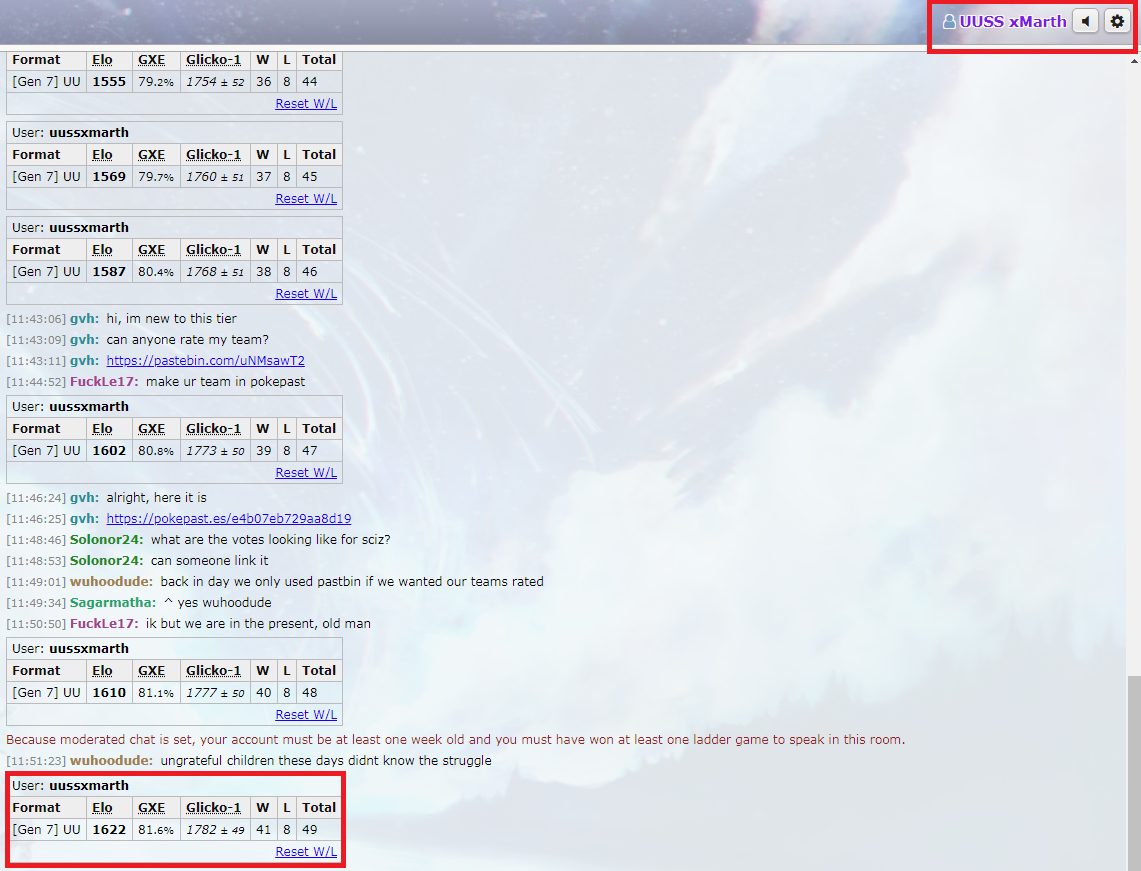Click the Elo value 1569
This screenshot has width=1141, height=871.
coord(109,176)
